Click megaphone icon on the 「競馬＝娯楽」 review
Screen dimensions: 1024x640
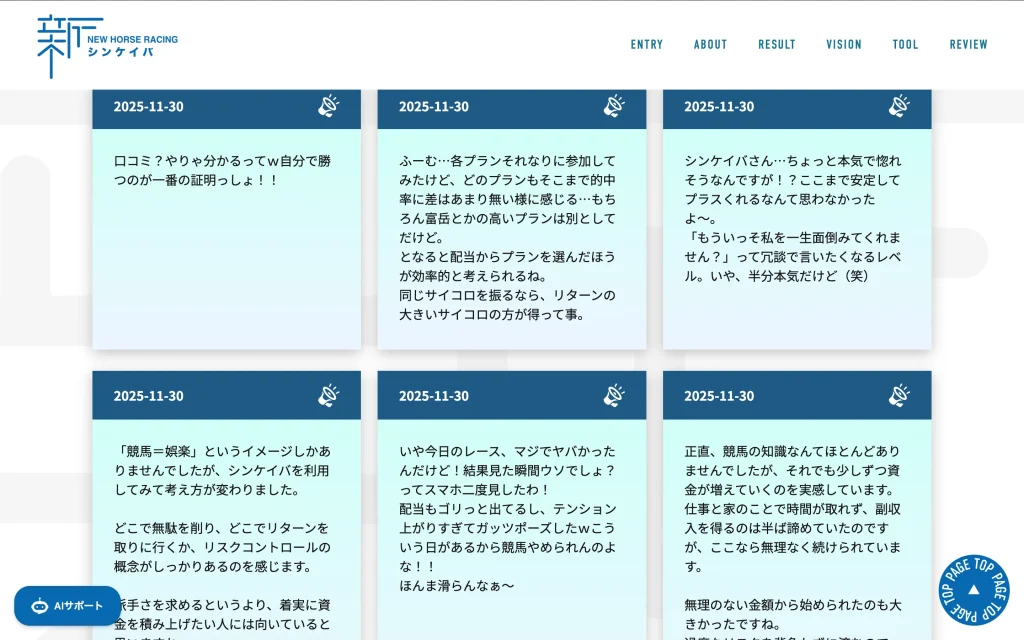point(328,395)
